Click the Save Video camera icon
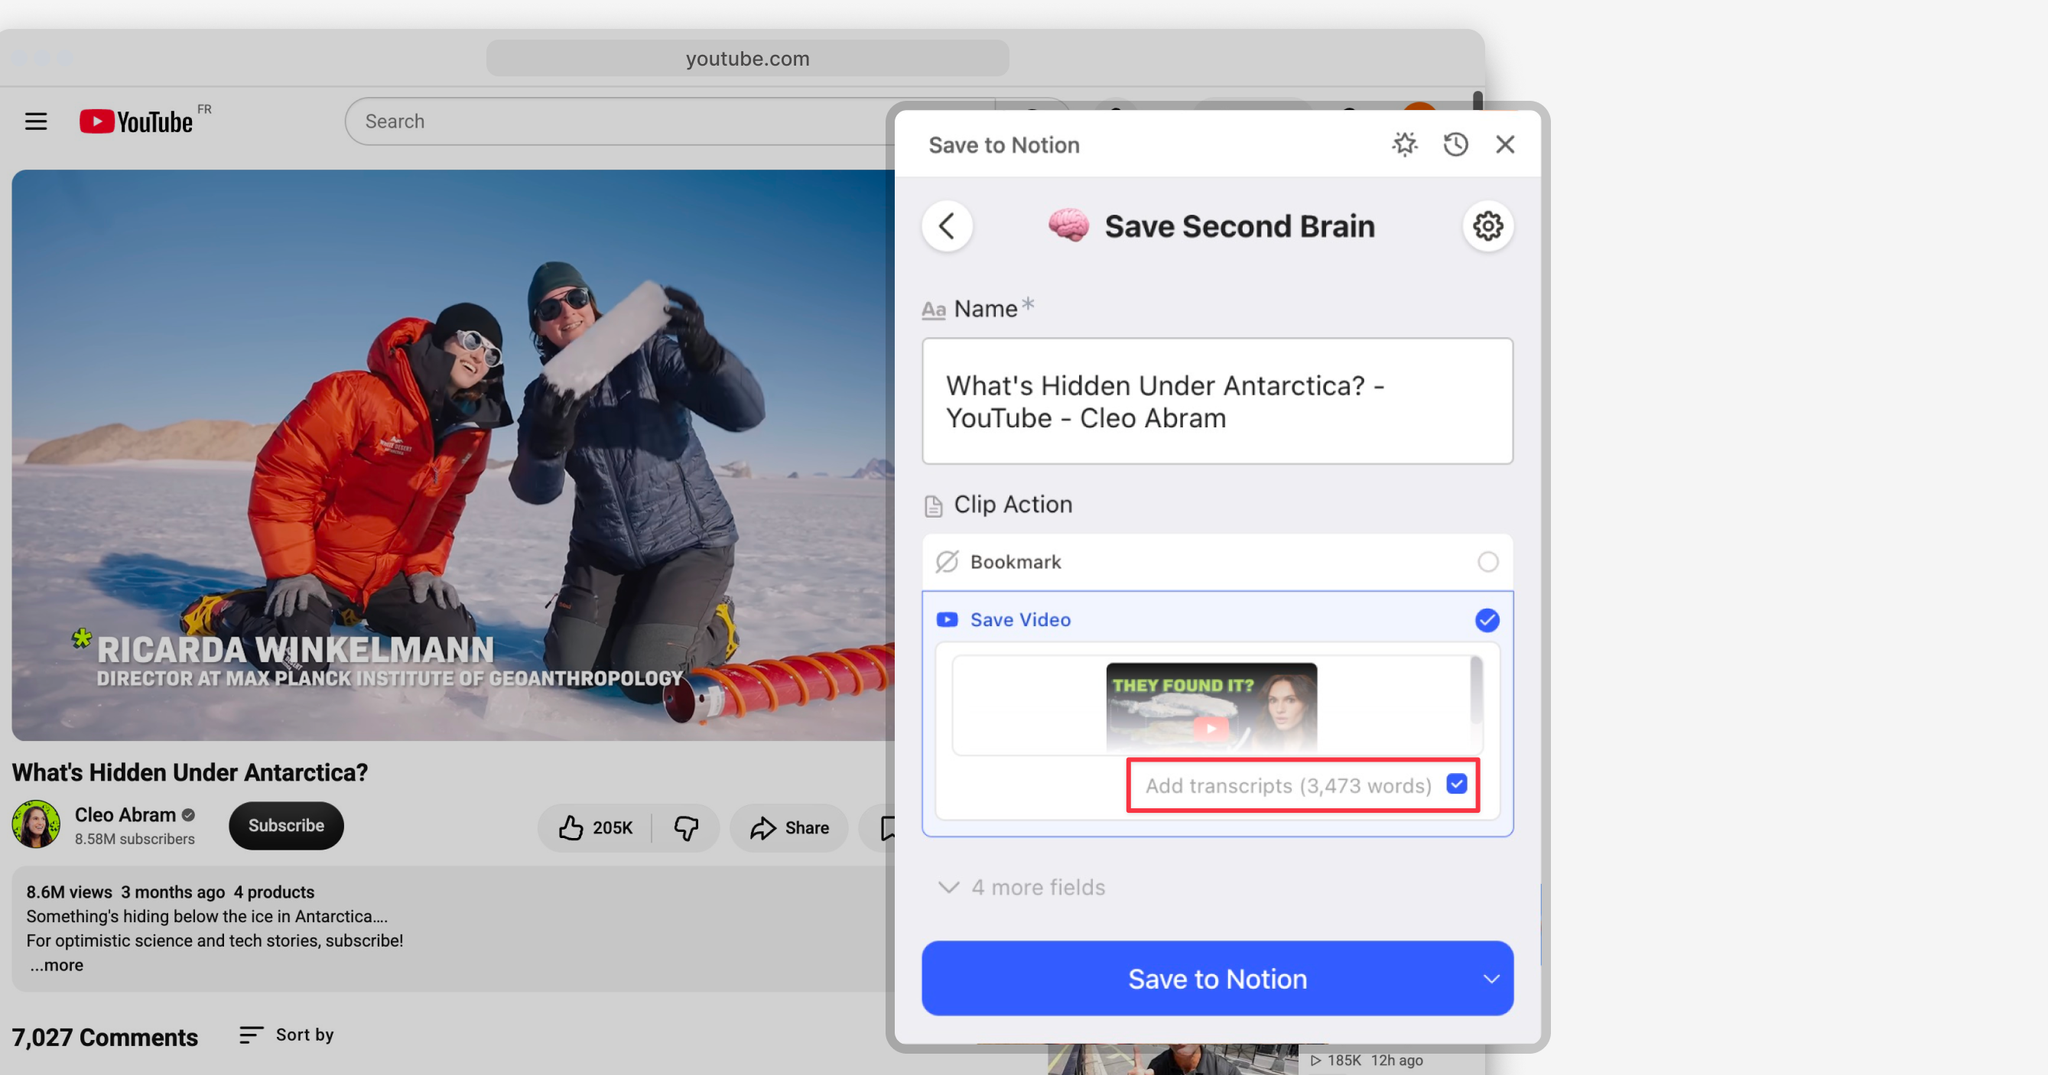 [x=947, y=620]
